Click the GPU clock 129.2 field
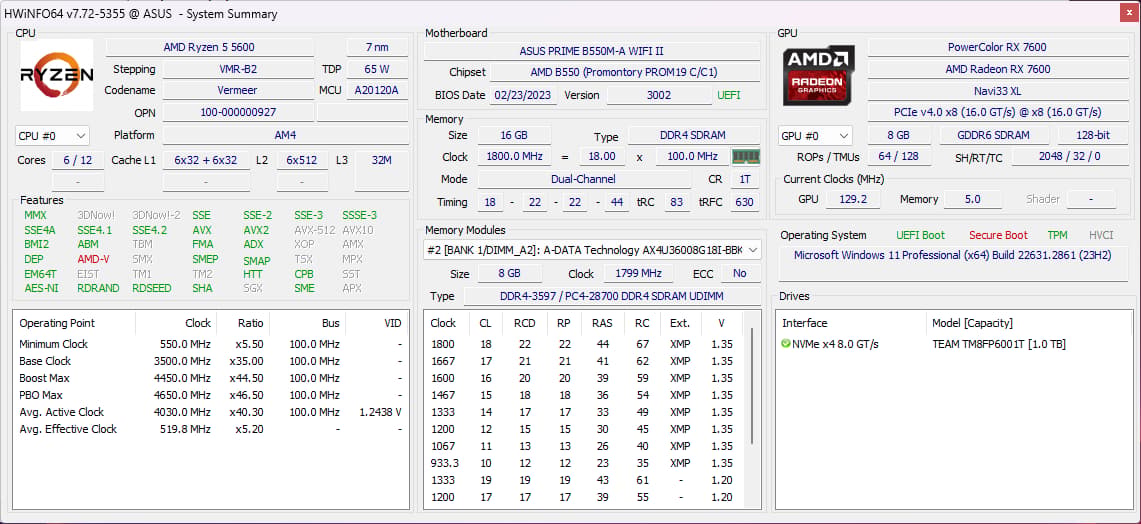Viewport: 1141px width, 524px height. point(853,199)
